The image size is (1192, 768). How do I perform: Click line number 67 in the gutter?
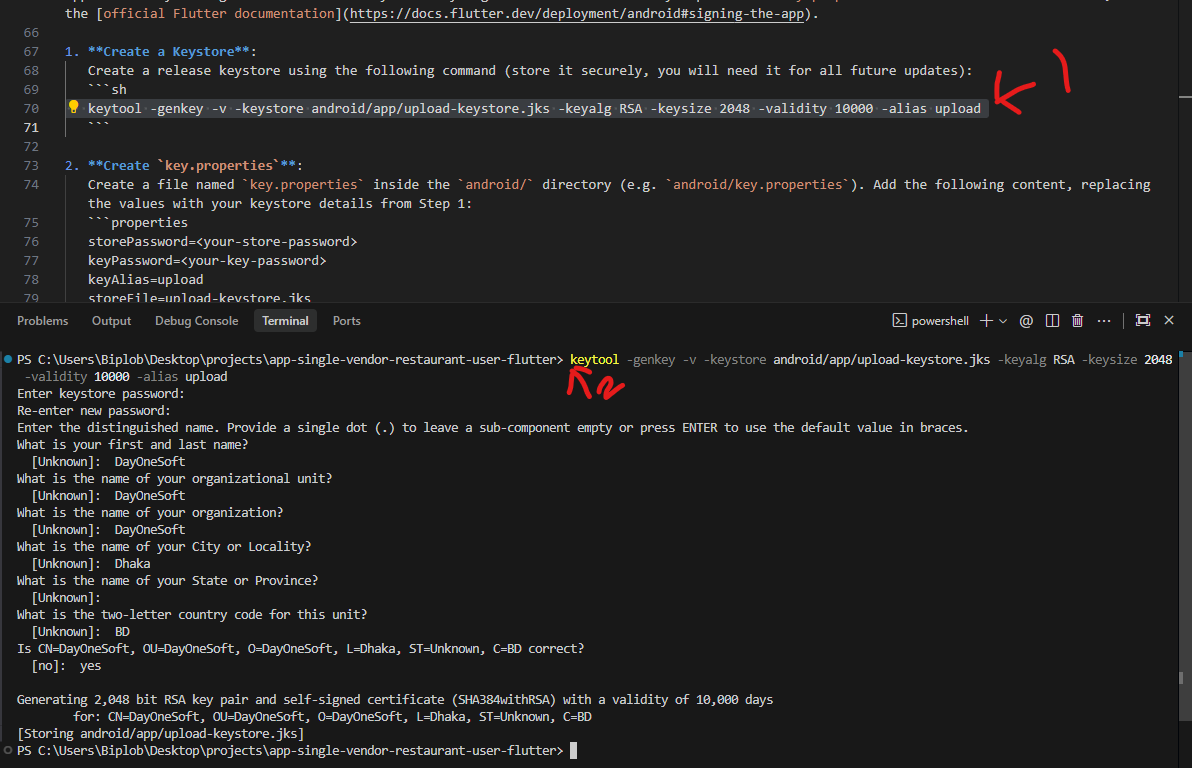31,52
